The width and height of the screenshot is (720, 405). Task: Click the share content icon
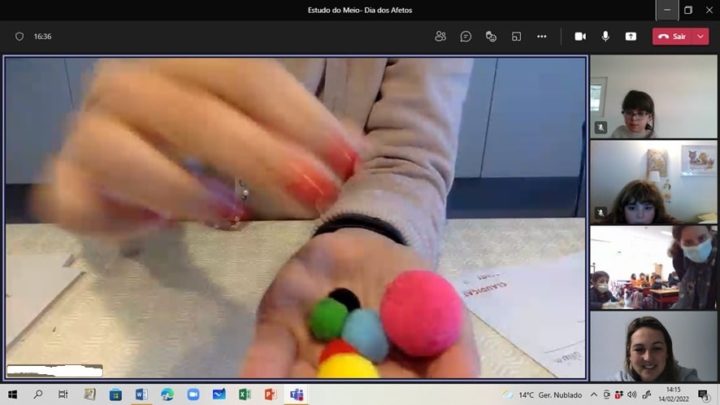click(631, 36)
